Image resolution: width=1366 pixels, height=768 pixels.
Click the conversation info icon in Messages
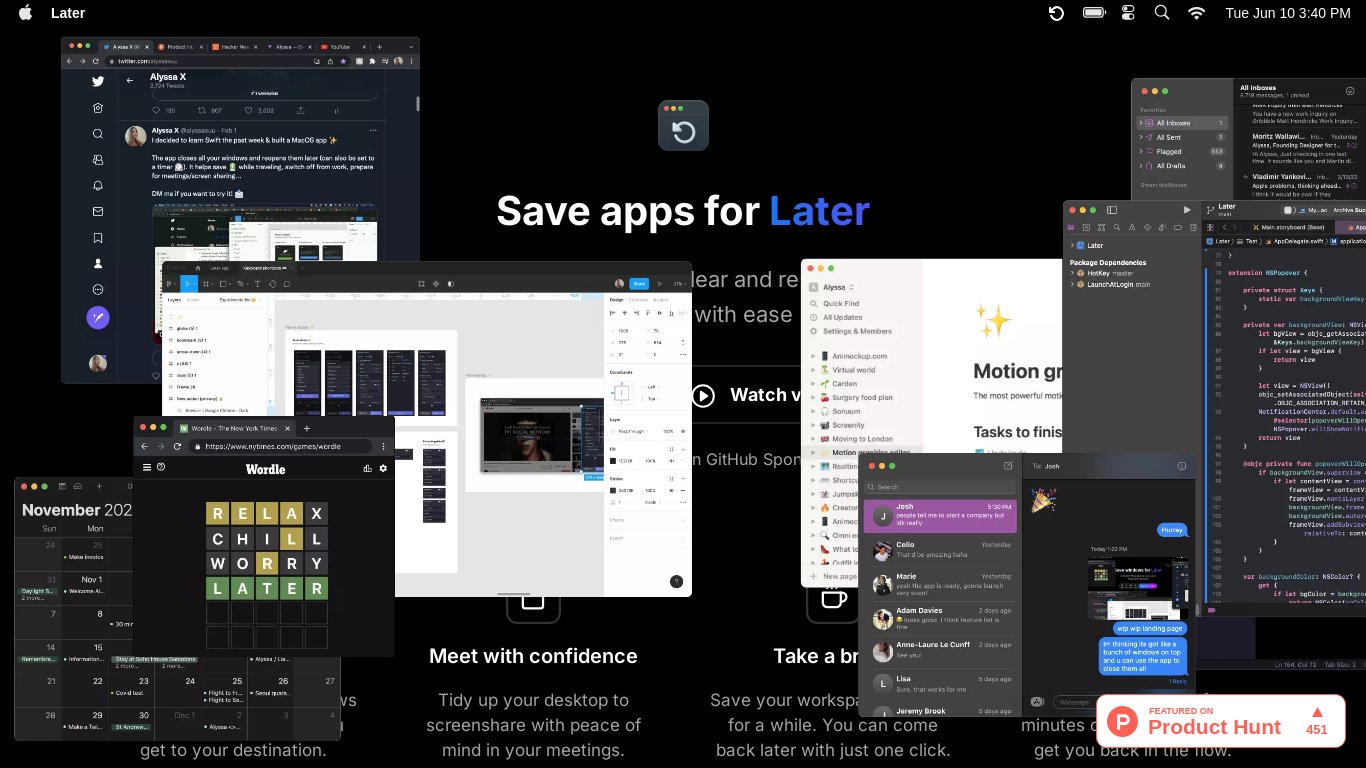[x=1182, y=466]
